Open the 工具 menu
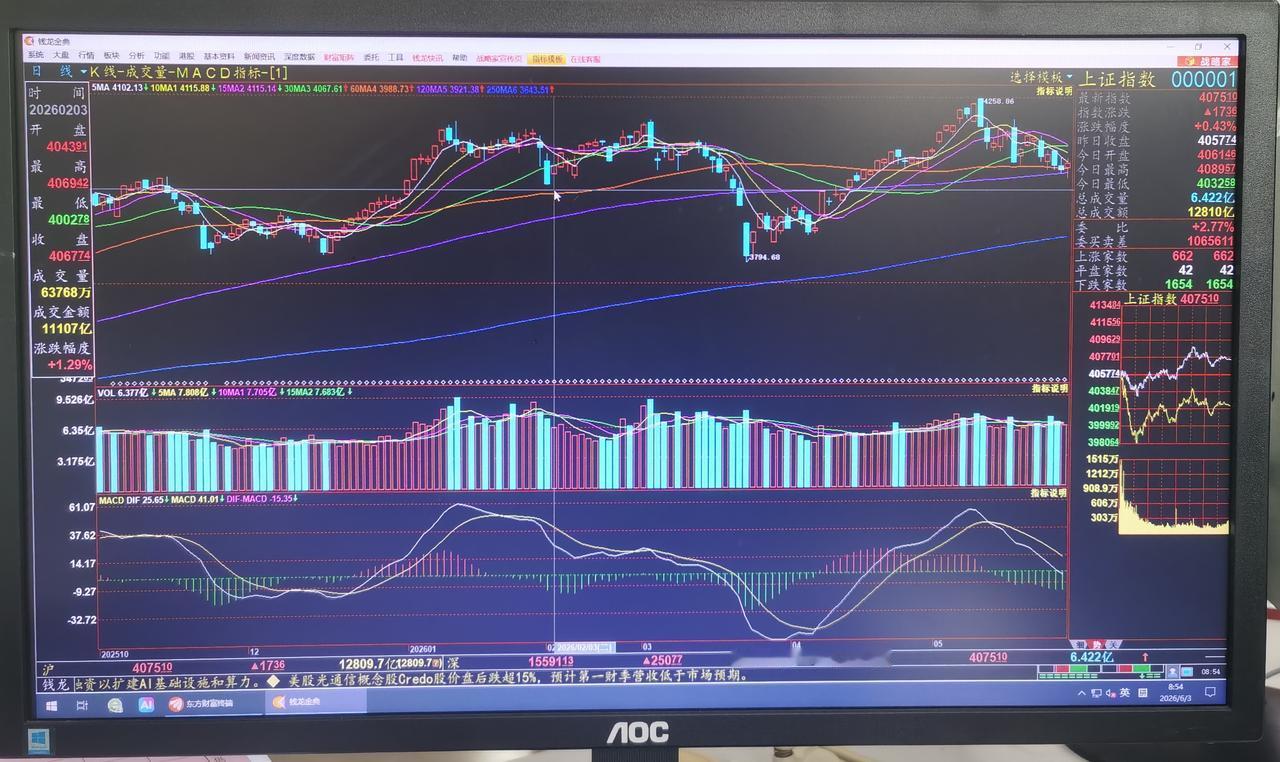 tap(396, 57)
